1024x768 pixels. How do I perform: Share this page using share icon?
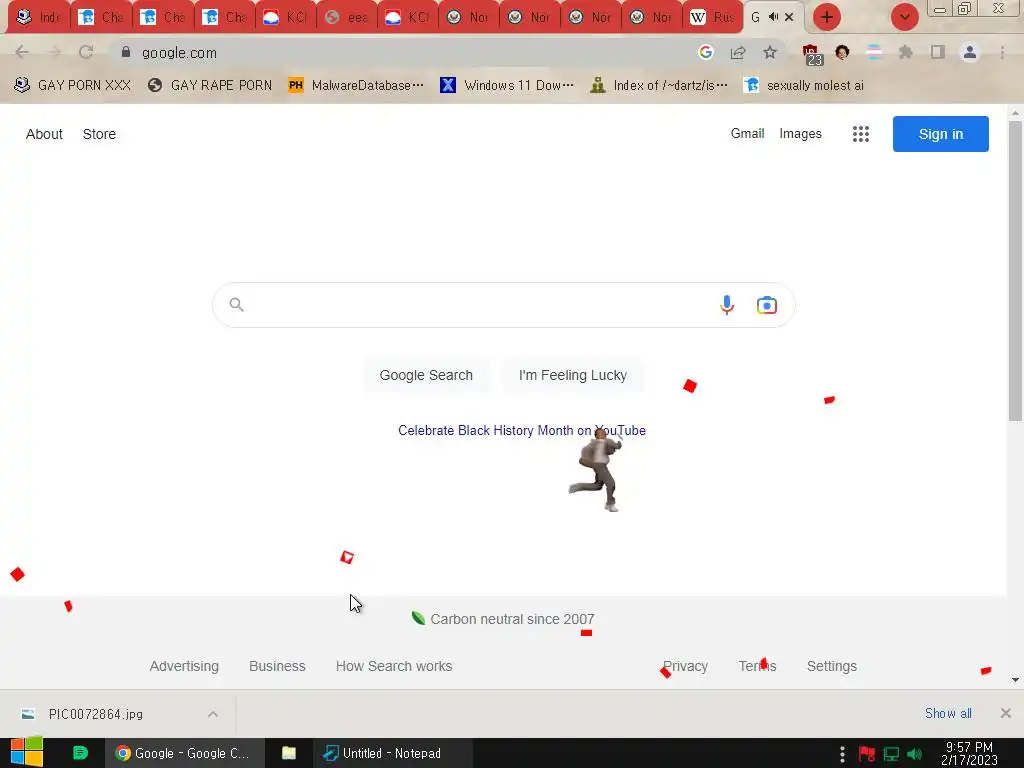[738, 52]
